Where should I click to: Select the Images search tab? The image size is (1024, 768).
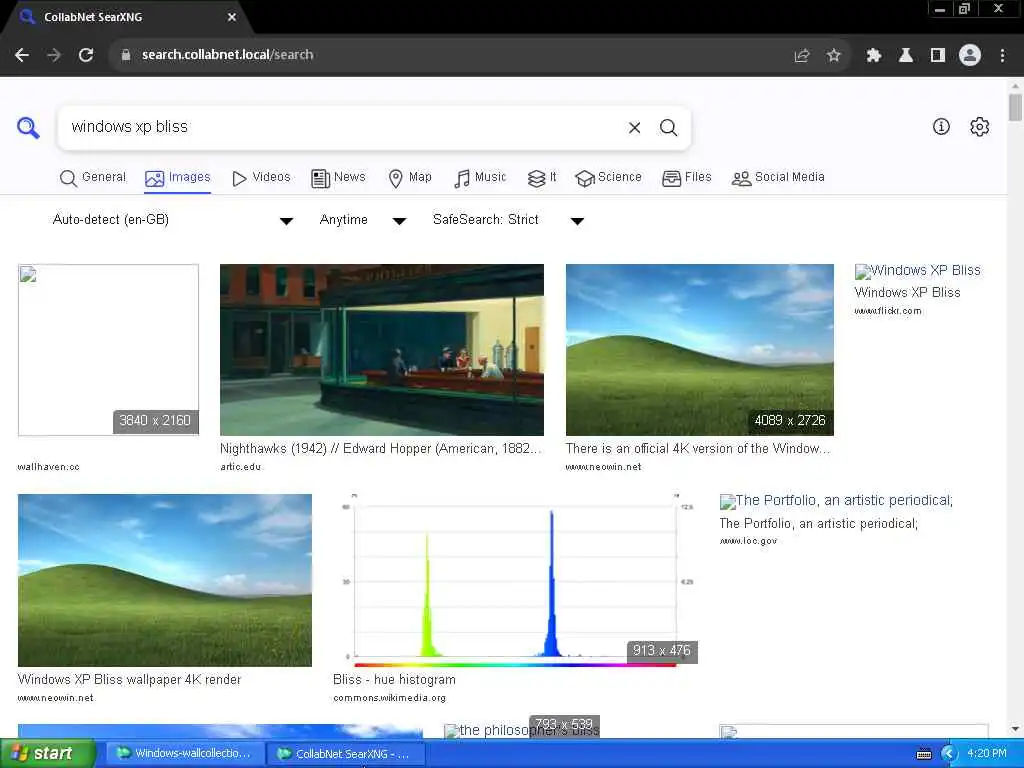point(178,178)
